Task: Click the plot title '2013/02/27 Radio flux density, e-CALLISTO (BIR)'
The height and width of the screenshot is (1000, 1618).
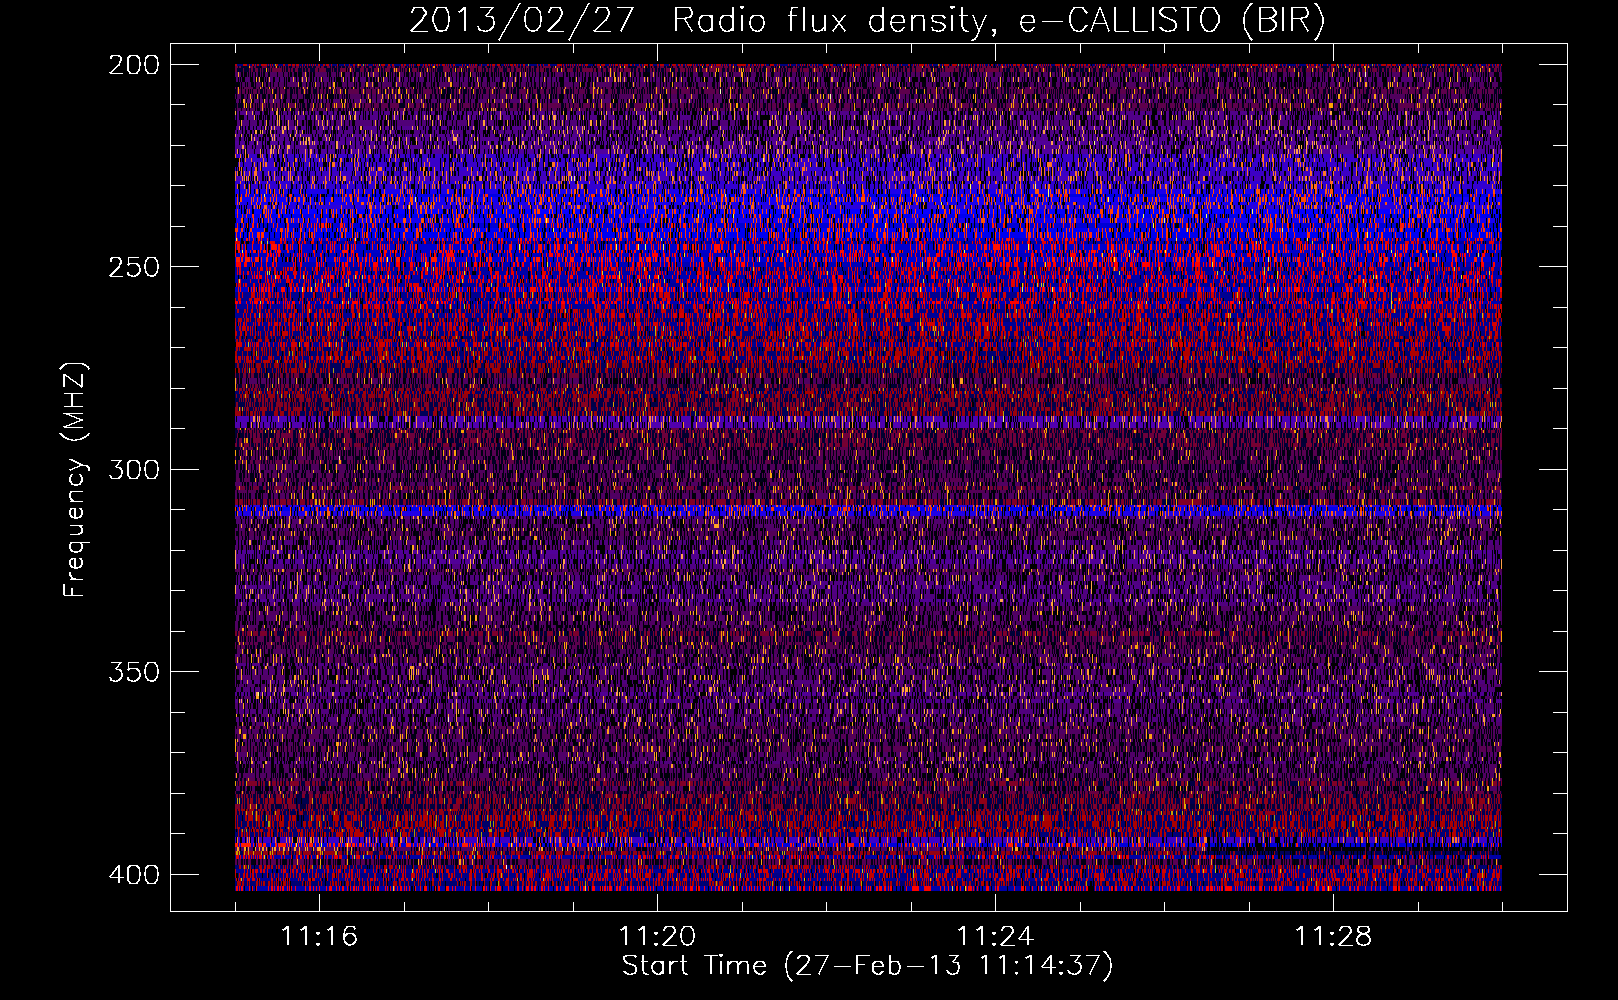Action: [x=867, y=21]
